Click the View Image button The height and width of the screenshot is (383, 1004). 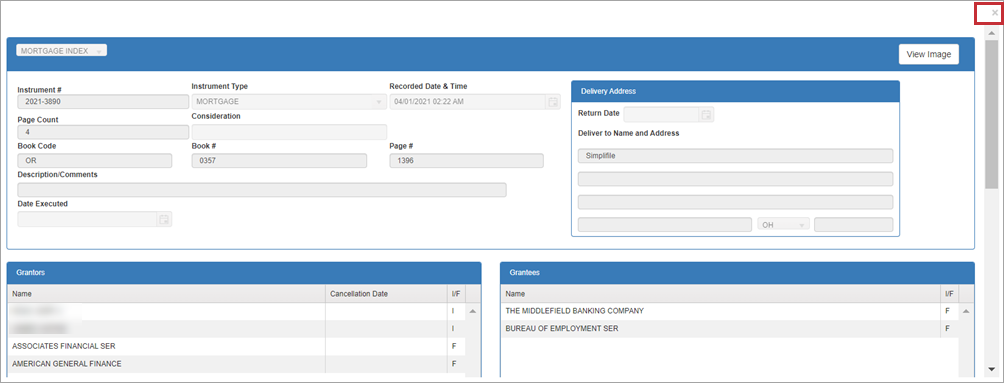tap(928, 54)
